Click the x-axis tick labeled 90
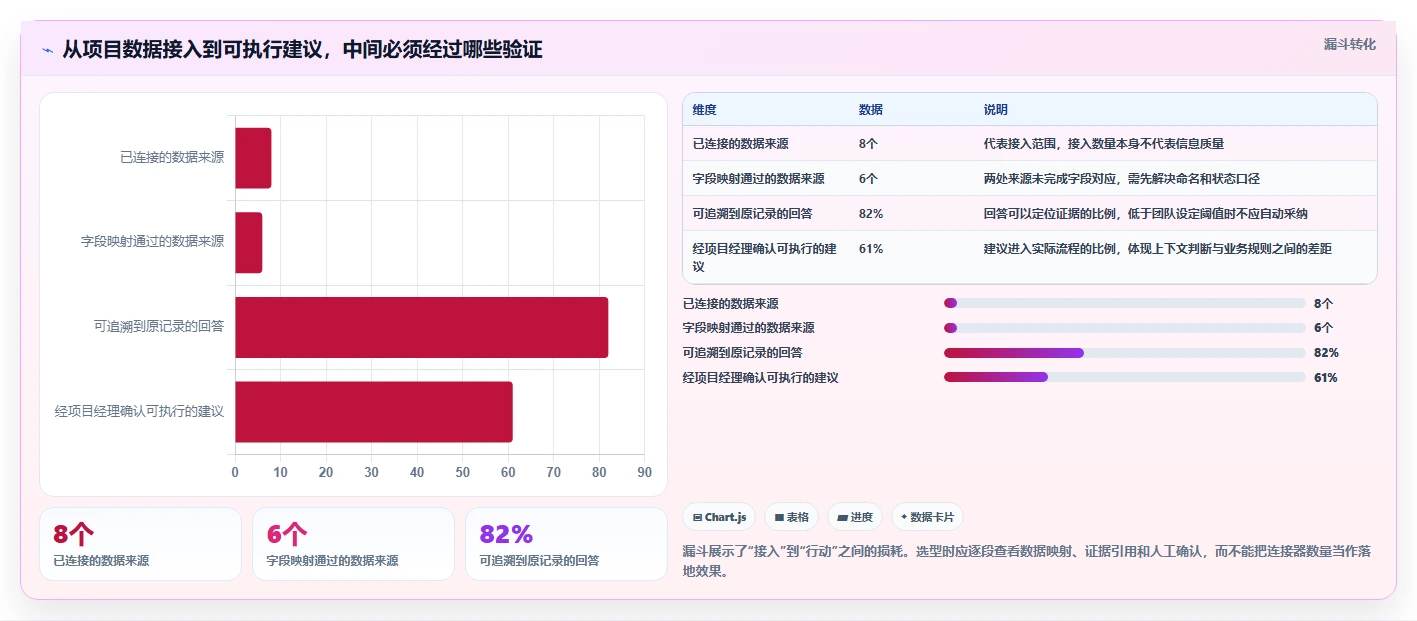The image size is (1417, 621). pos(644,472)
